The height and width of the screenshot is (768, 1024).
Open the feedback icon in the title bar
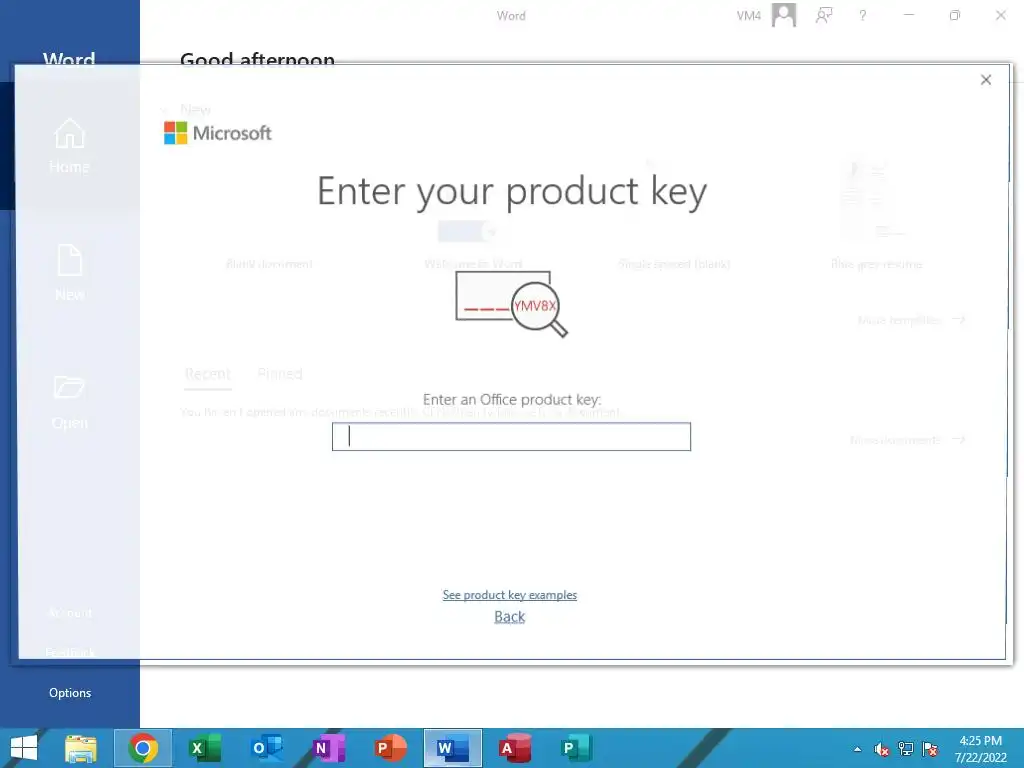click(824, 15)
